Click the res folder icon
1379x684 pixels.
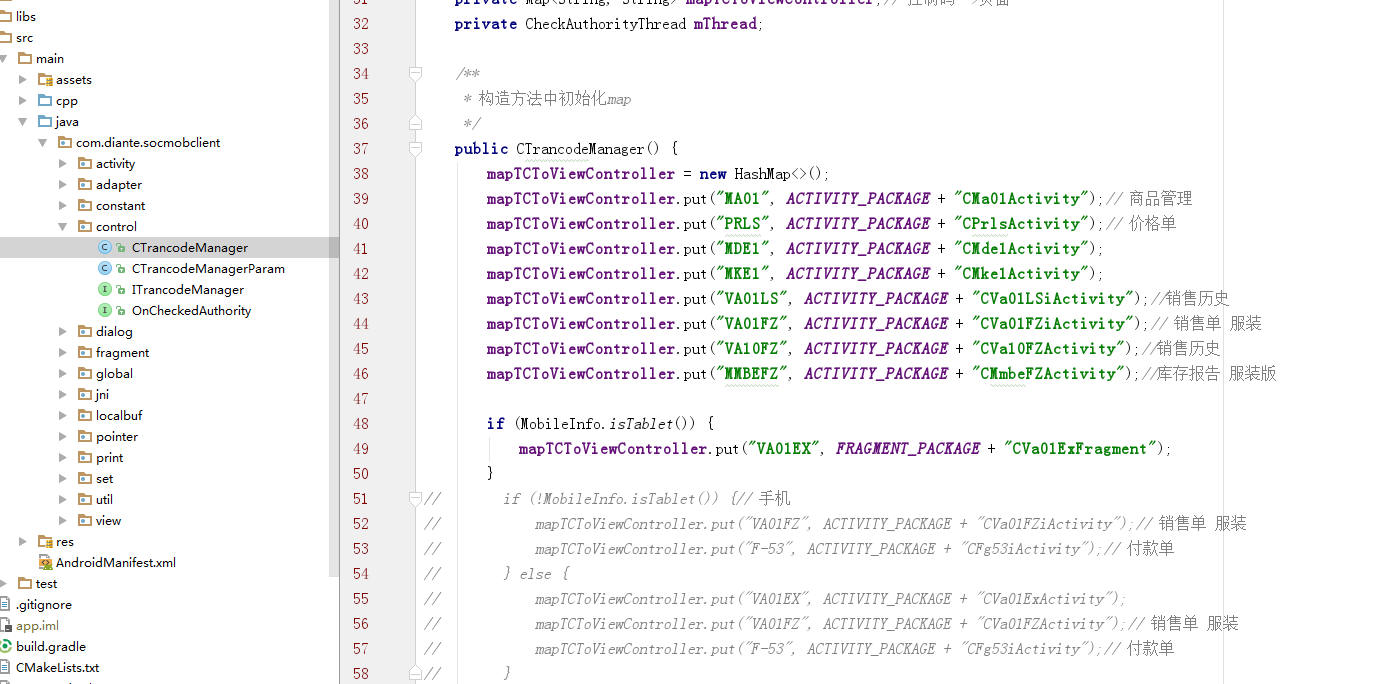(44, 542)
